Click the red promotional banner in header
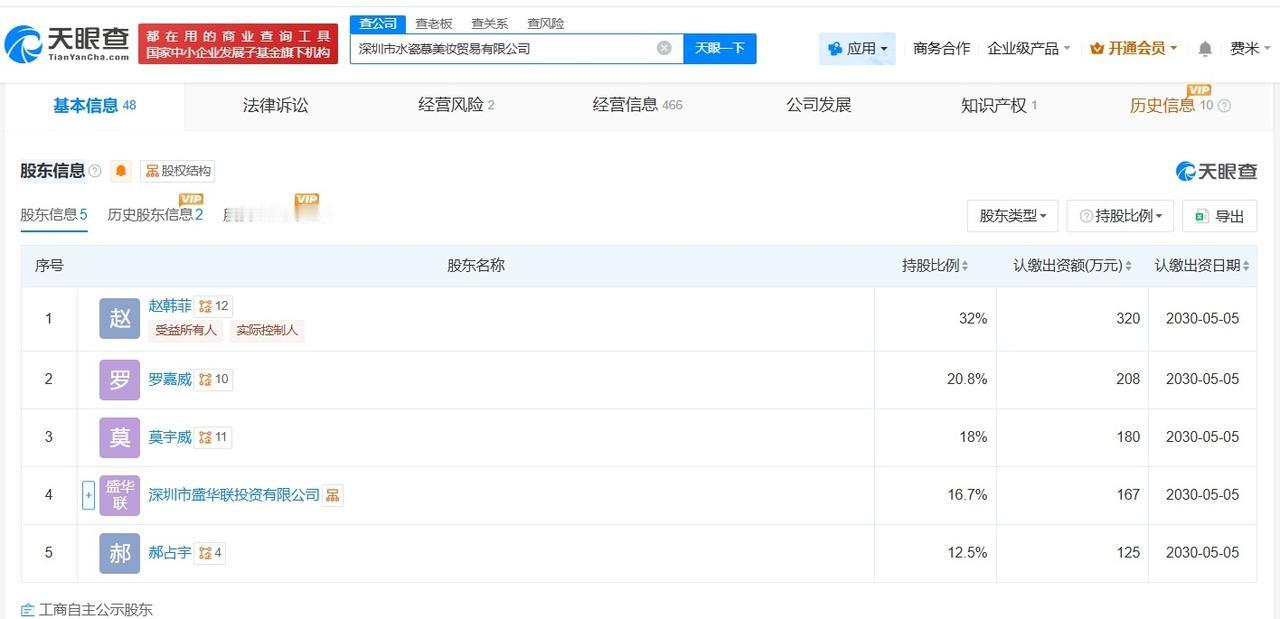1280x619 pixels. 238,43
